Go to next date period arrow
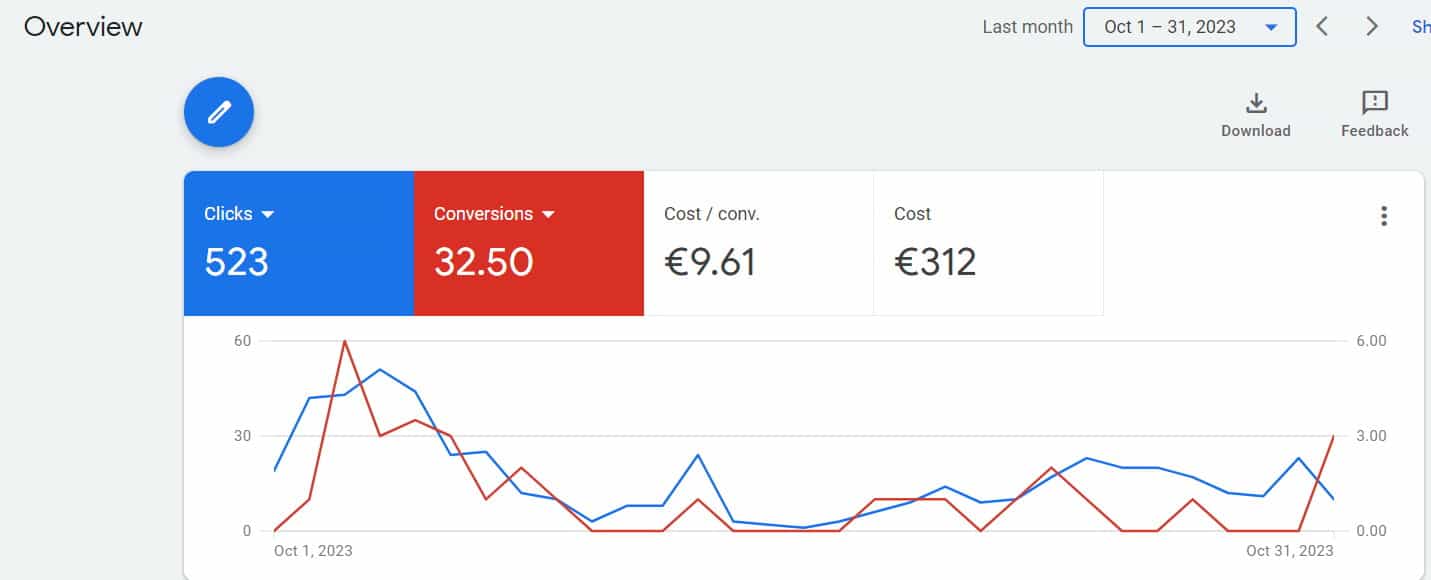Image resolution: width=1431 pixels, height=580 pixels. pyautogui.click(x=1372, y=27)
